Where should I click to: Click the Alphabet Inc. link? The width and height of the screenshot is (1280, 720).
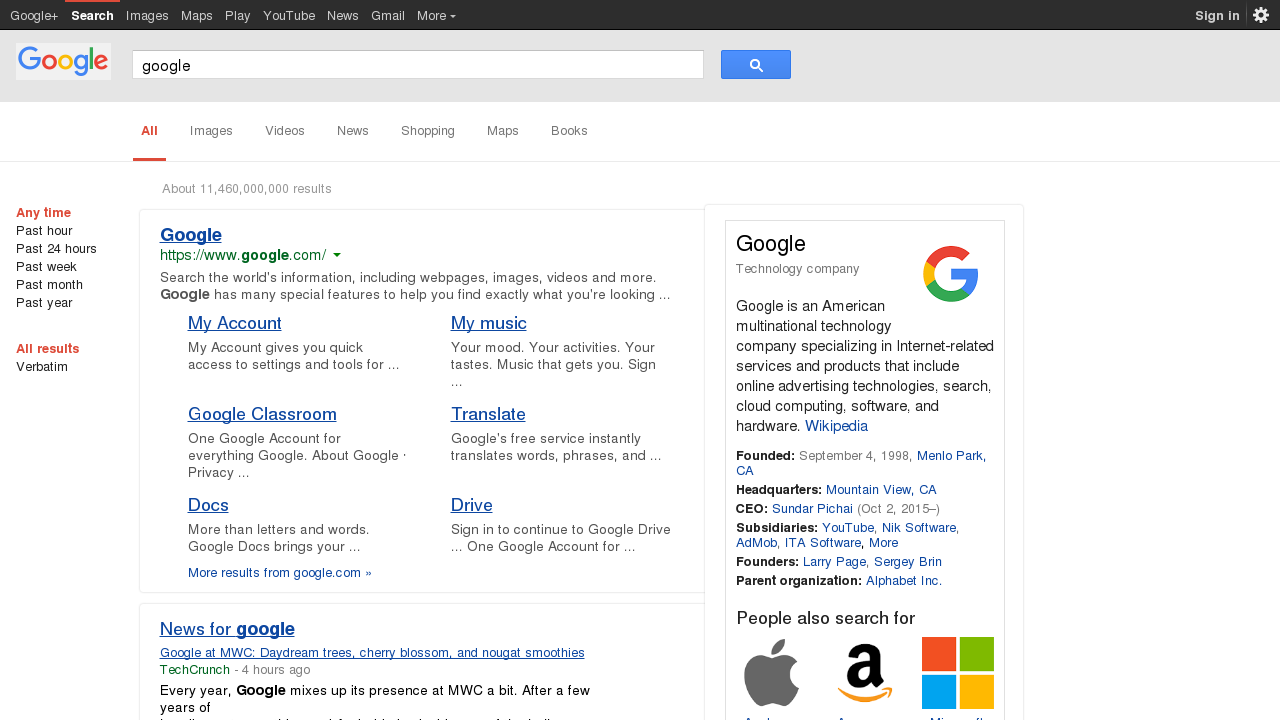pyautogui.click(x=904, y=581)
